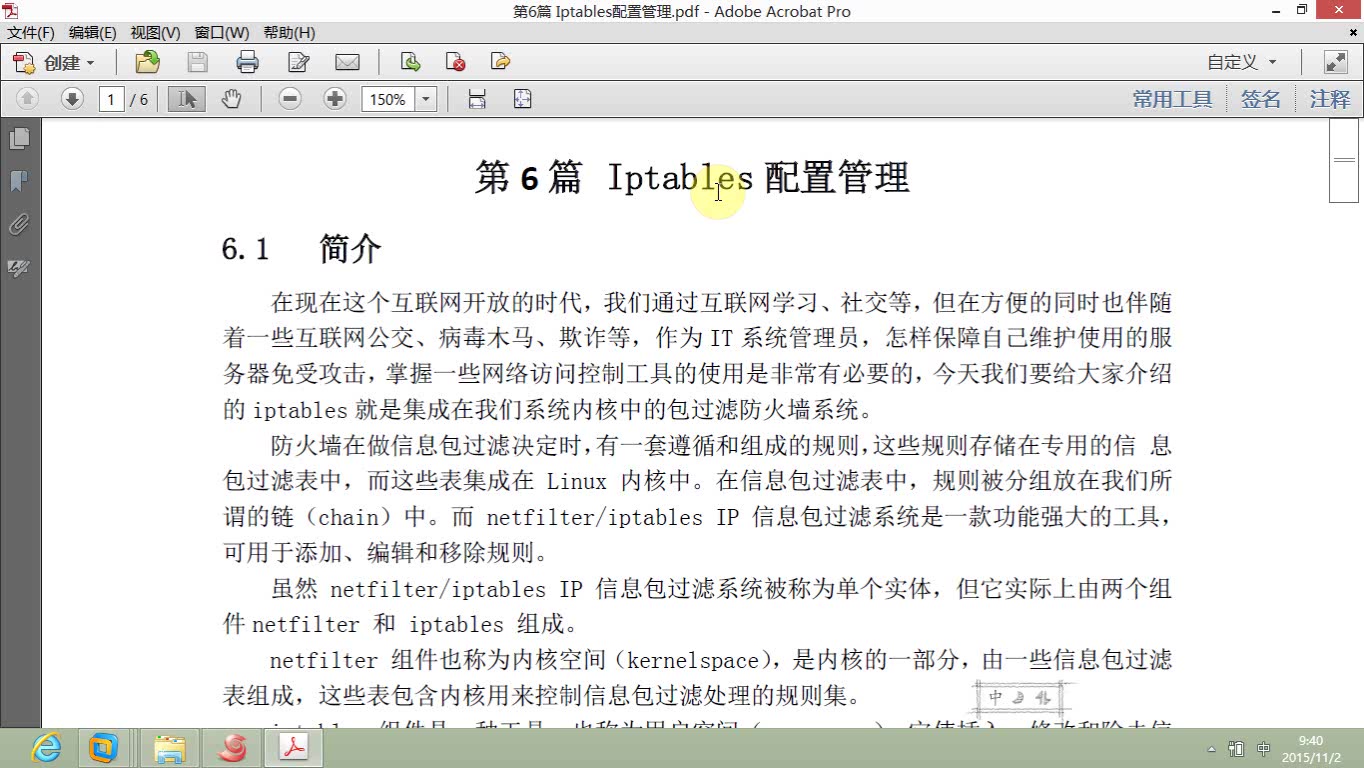Click the email attachment icon
The image size is (1364, 768).
347,62
